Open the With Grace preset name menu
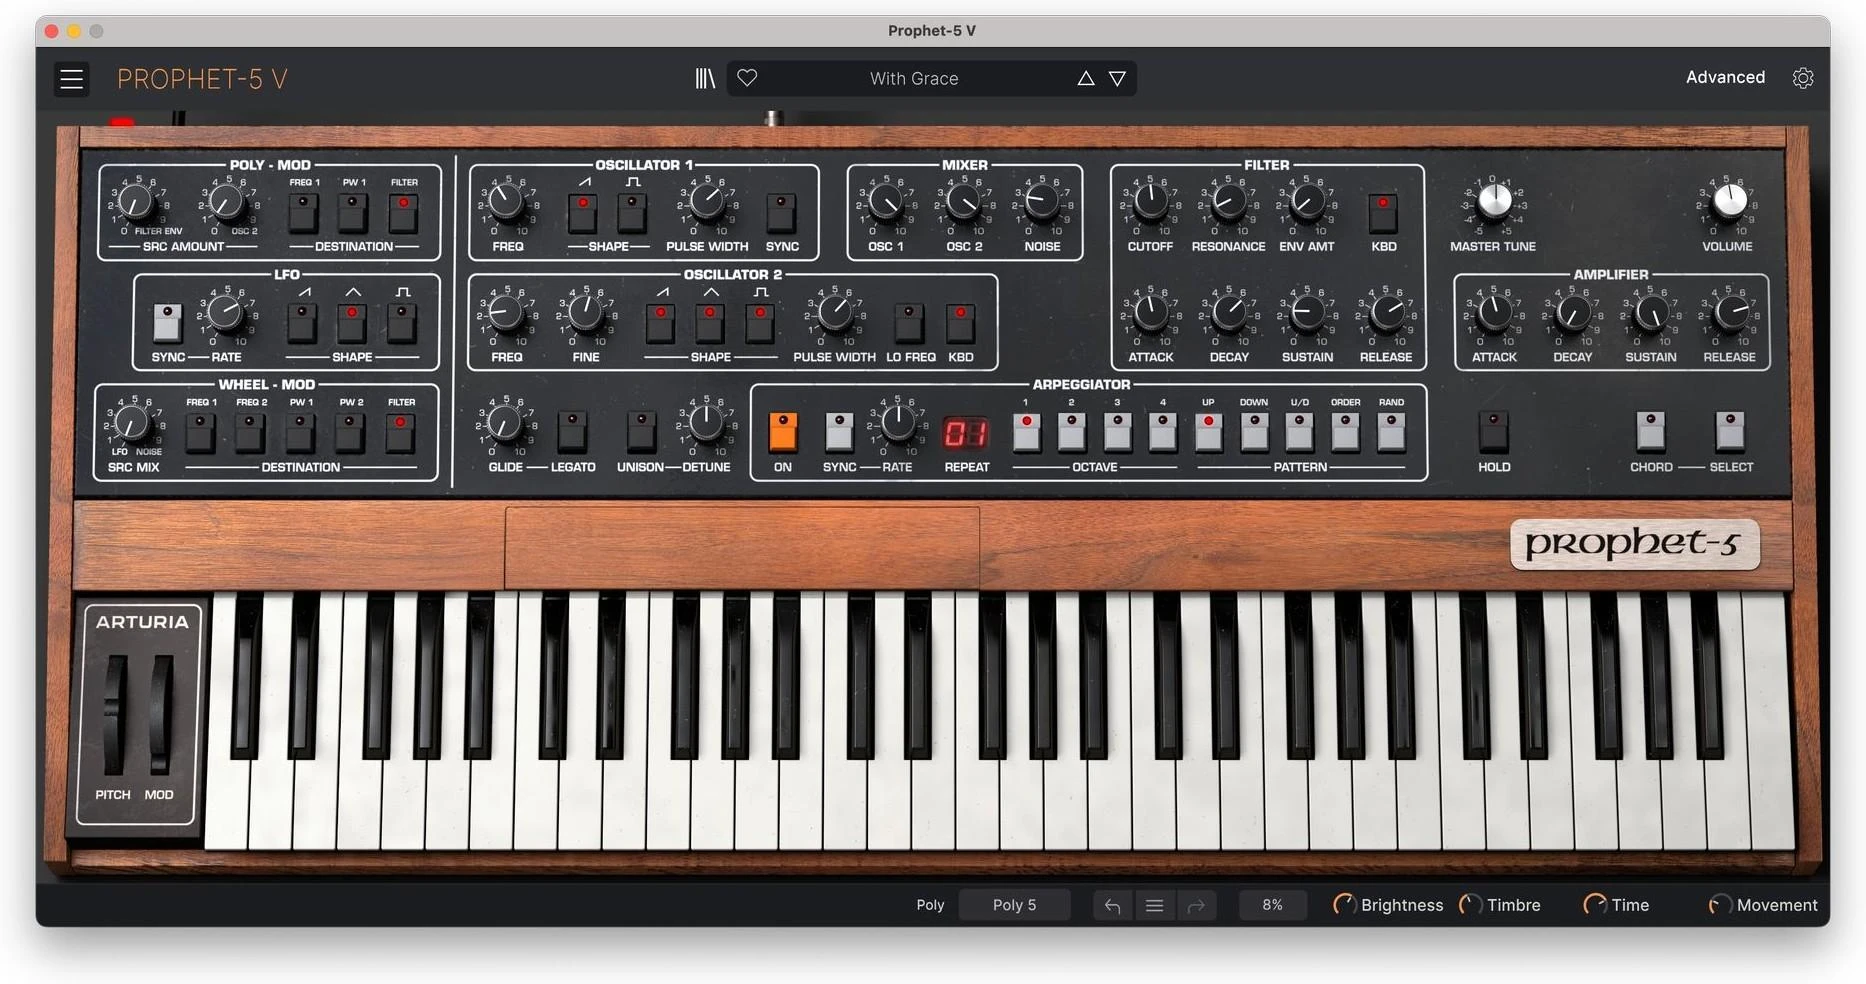The height and width of the screenshot is (984, 1866). 914,78
